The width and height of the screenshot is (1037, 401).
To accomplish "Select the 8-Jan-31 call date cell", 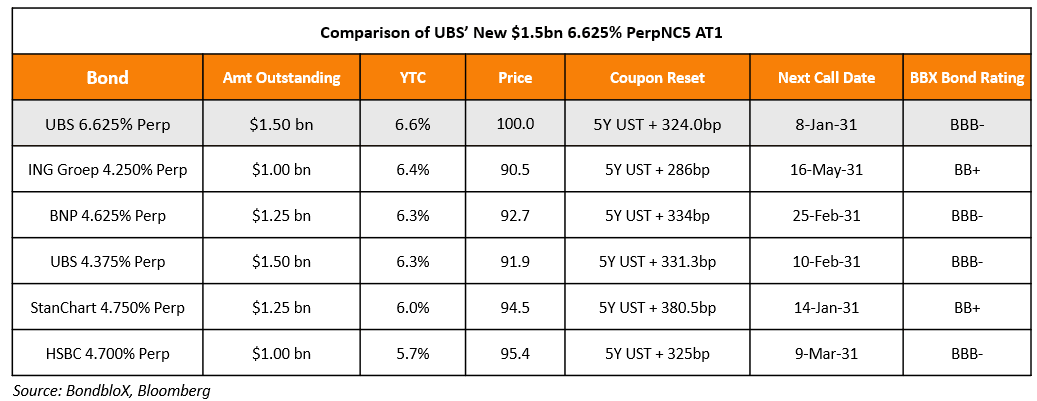I will click(x=826, y=124).
